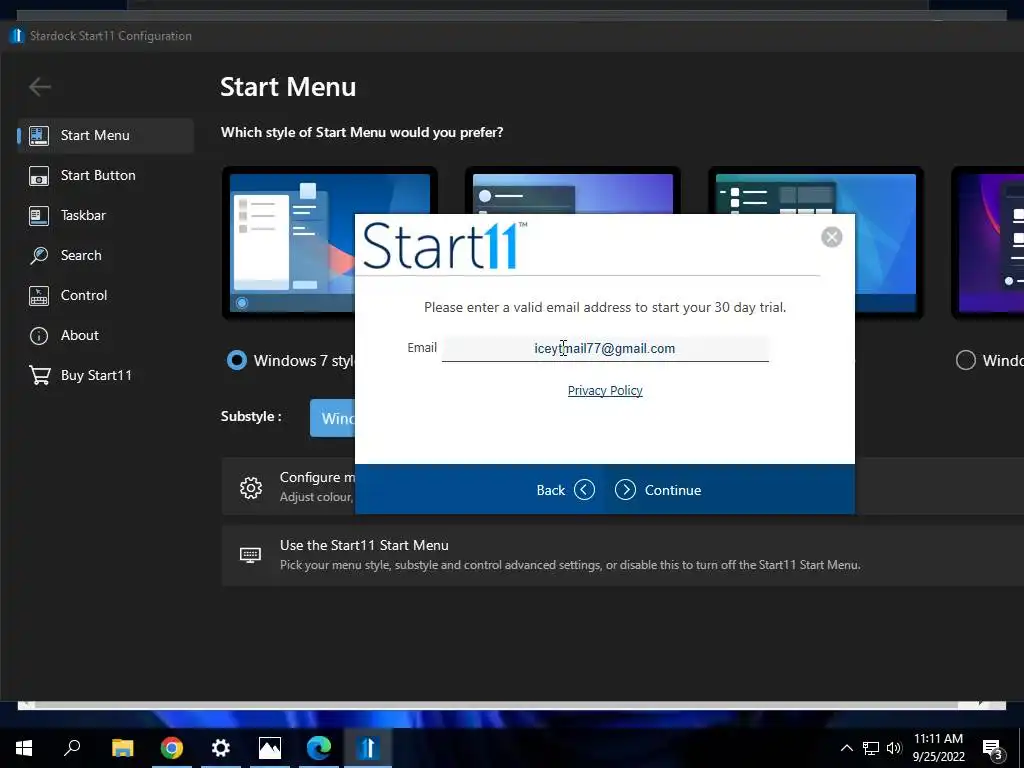Show hidden system tray icons
1024x768 pixels.
coord(846,748)
